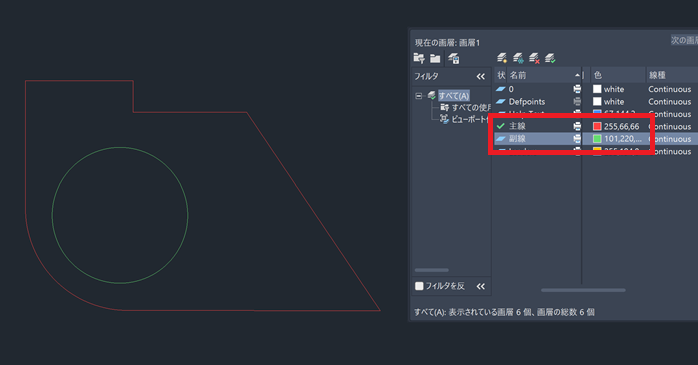Sort layers by the 名前 column header

tap(544, 75)
